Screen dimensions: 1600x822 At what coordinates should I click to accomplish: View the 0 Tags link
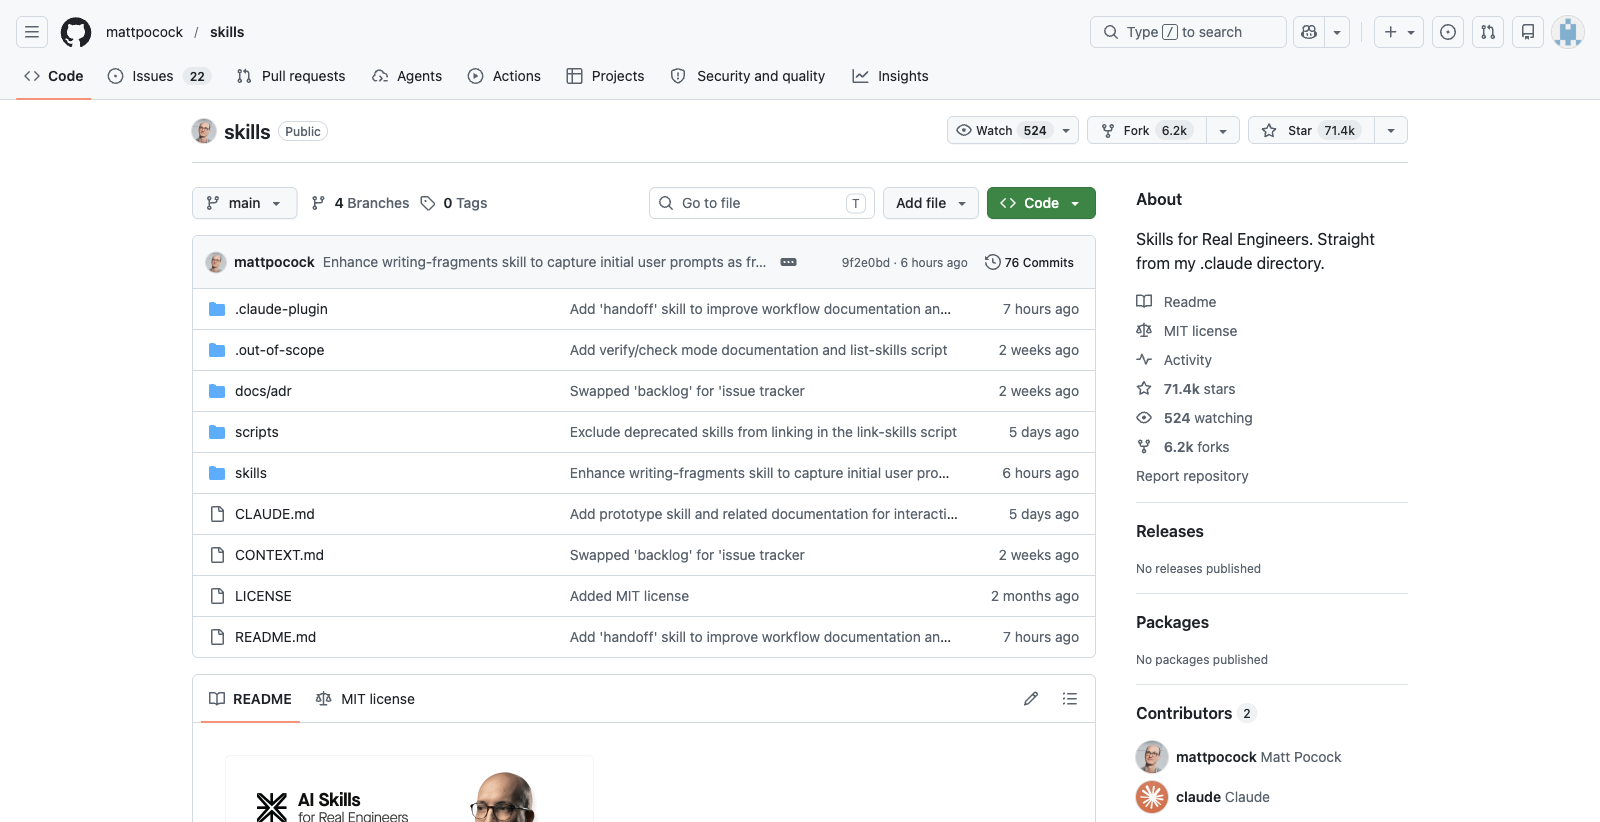click(x=454, y=203)
